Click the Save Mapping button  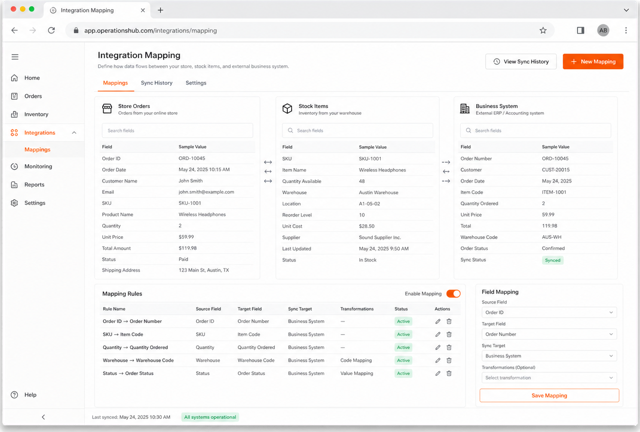549,396
